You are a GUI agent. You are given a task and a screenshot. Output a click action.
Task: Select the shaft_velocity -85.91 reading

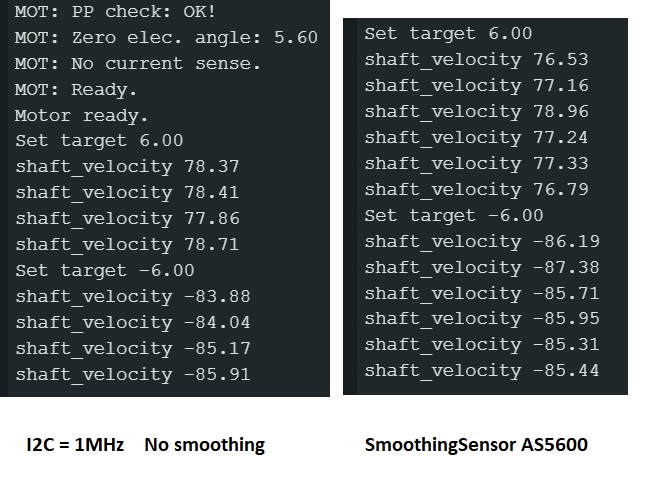tap(133, 375)
